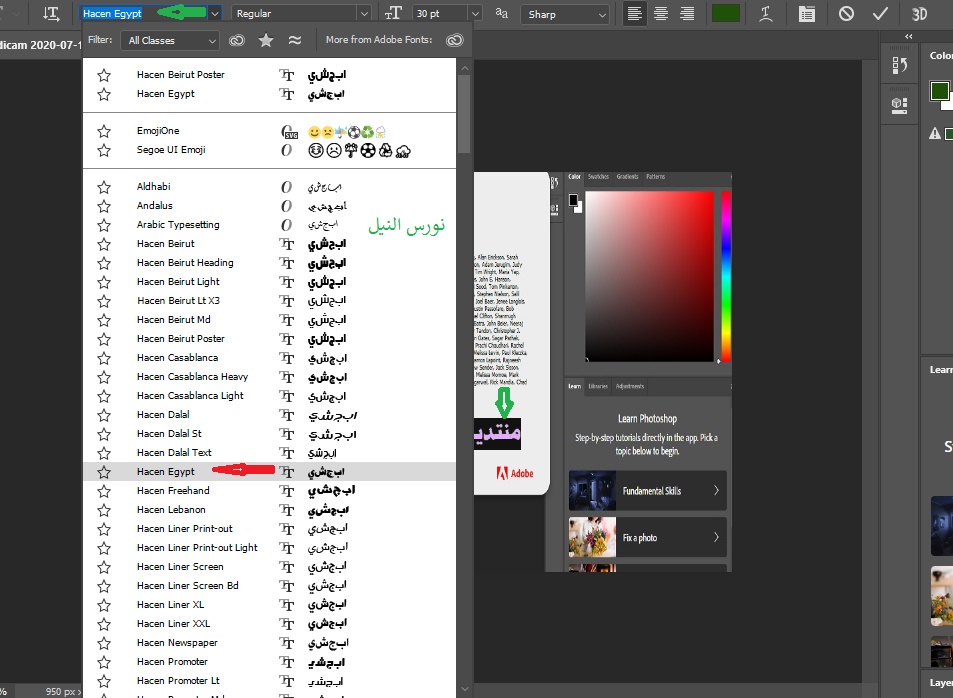The height and width of the screenshot is (698, 953).
Task: Favorite the Hacen Egypt font star
Action: click(104, 472)
